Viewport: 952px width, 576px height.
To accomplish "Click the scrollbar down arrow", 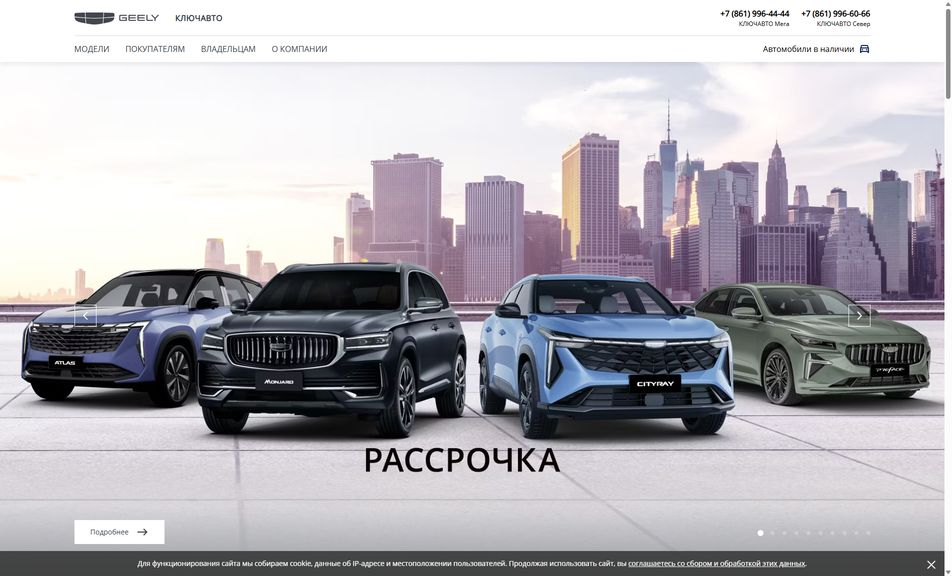I will (x=948, y=572).
